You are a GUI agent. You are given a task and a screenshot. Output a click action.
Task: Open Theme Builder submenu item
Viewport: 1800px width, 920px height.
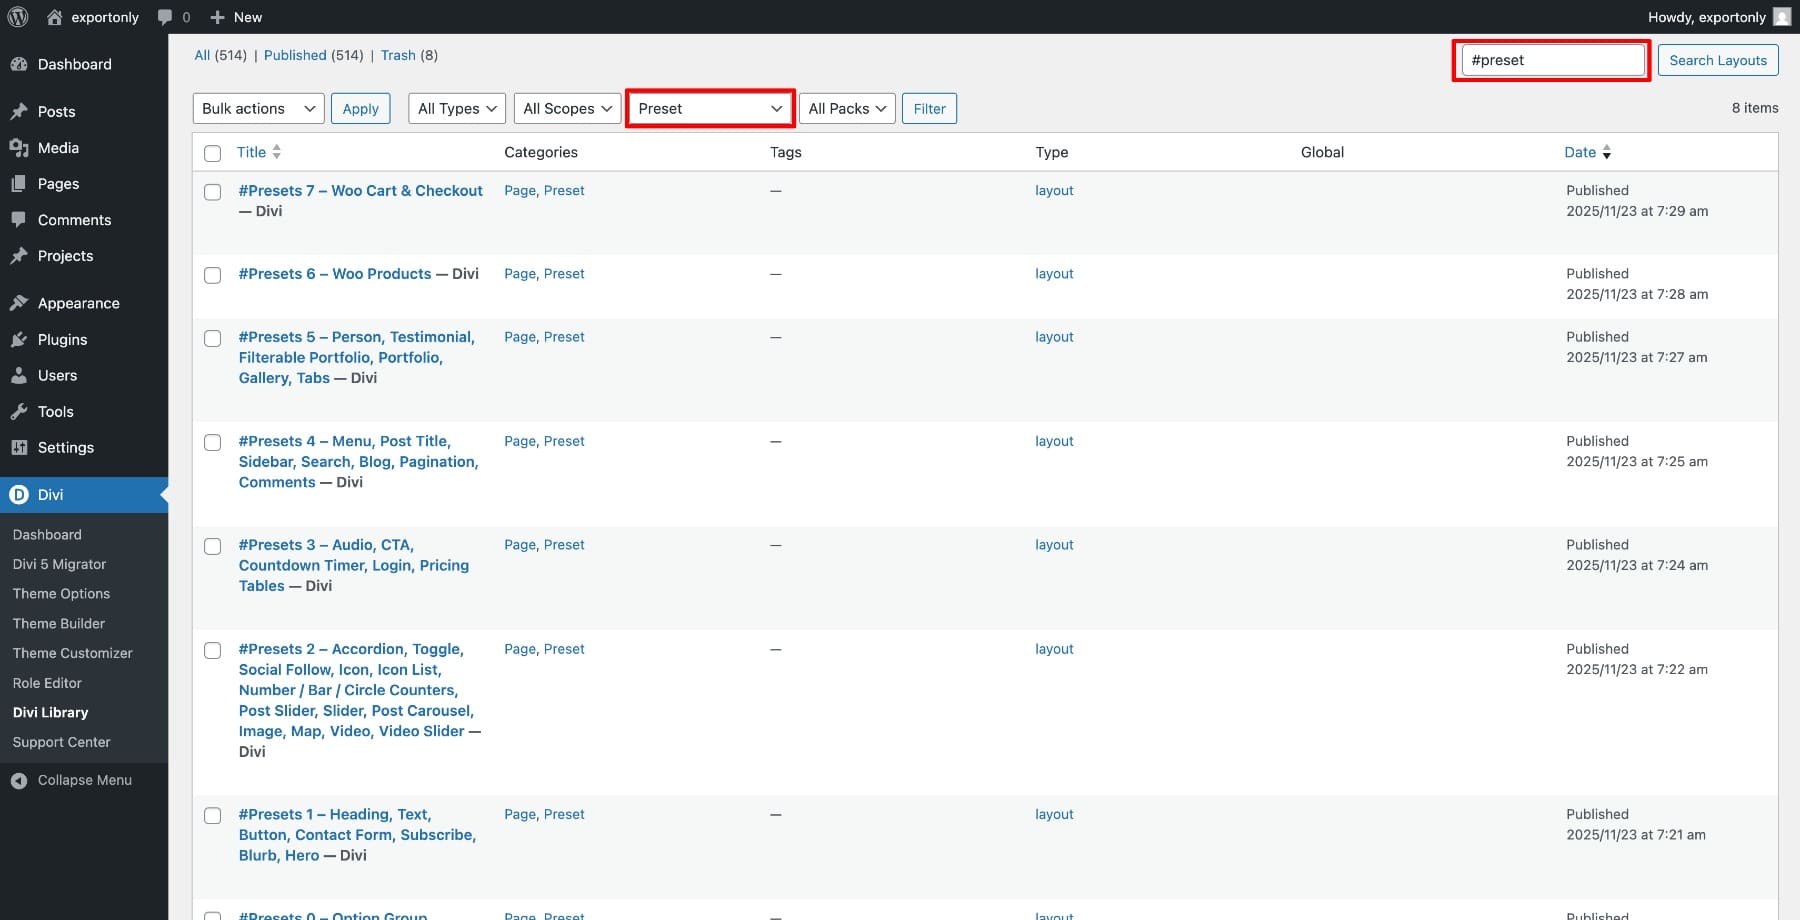pyautogui.click(x=58, y=623)
